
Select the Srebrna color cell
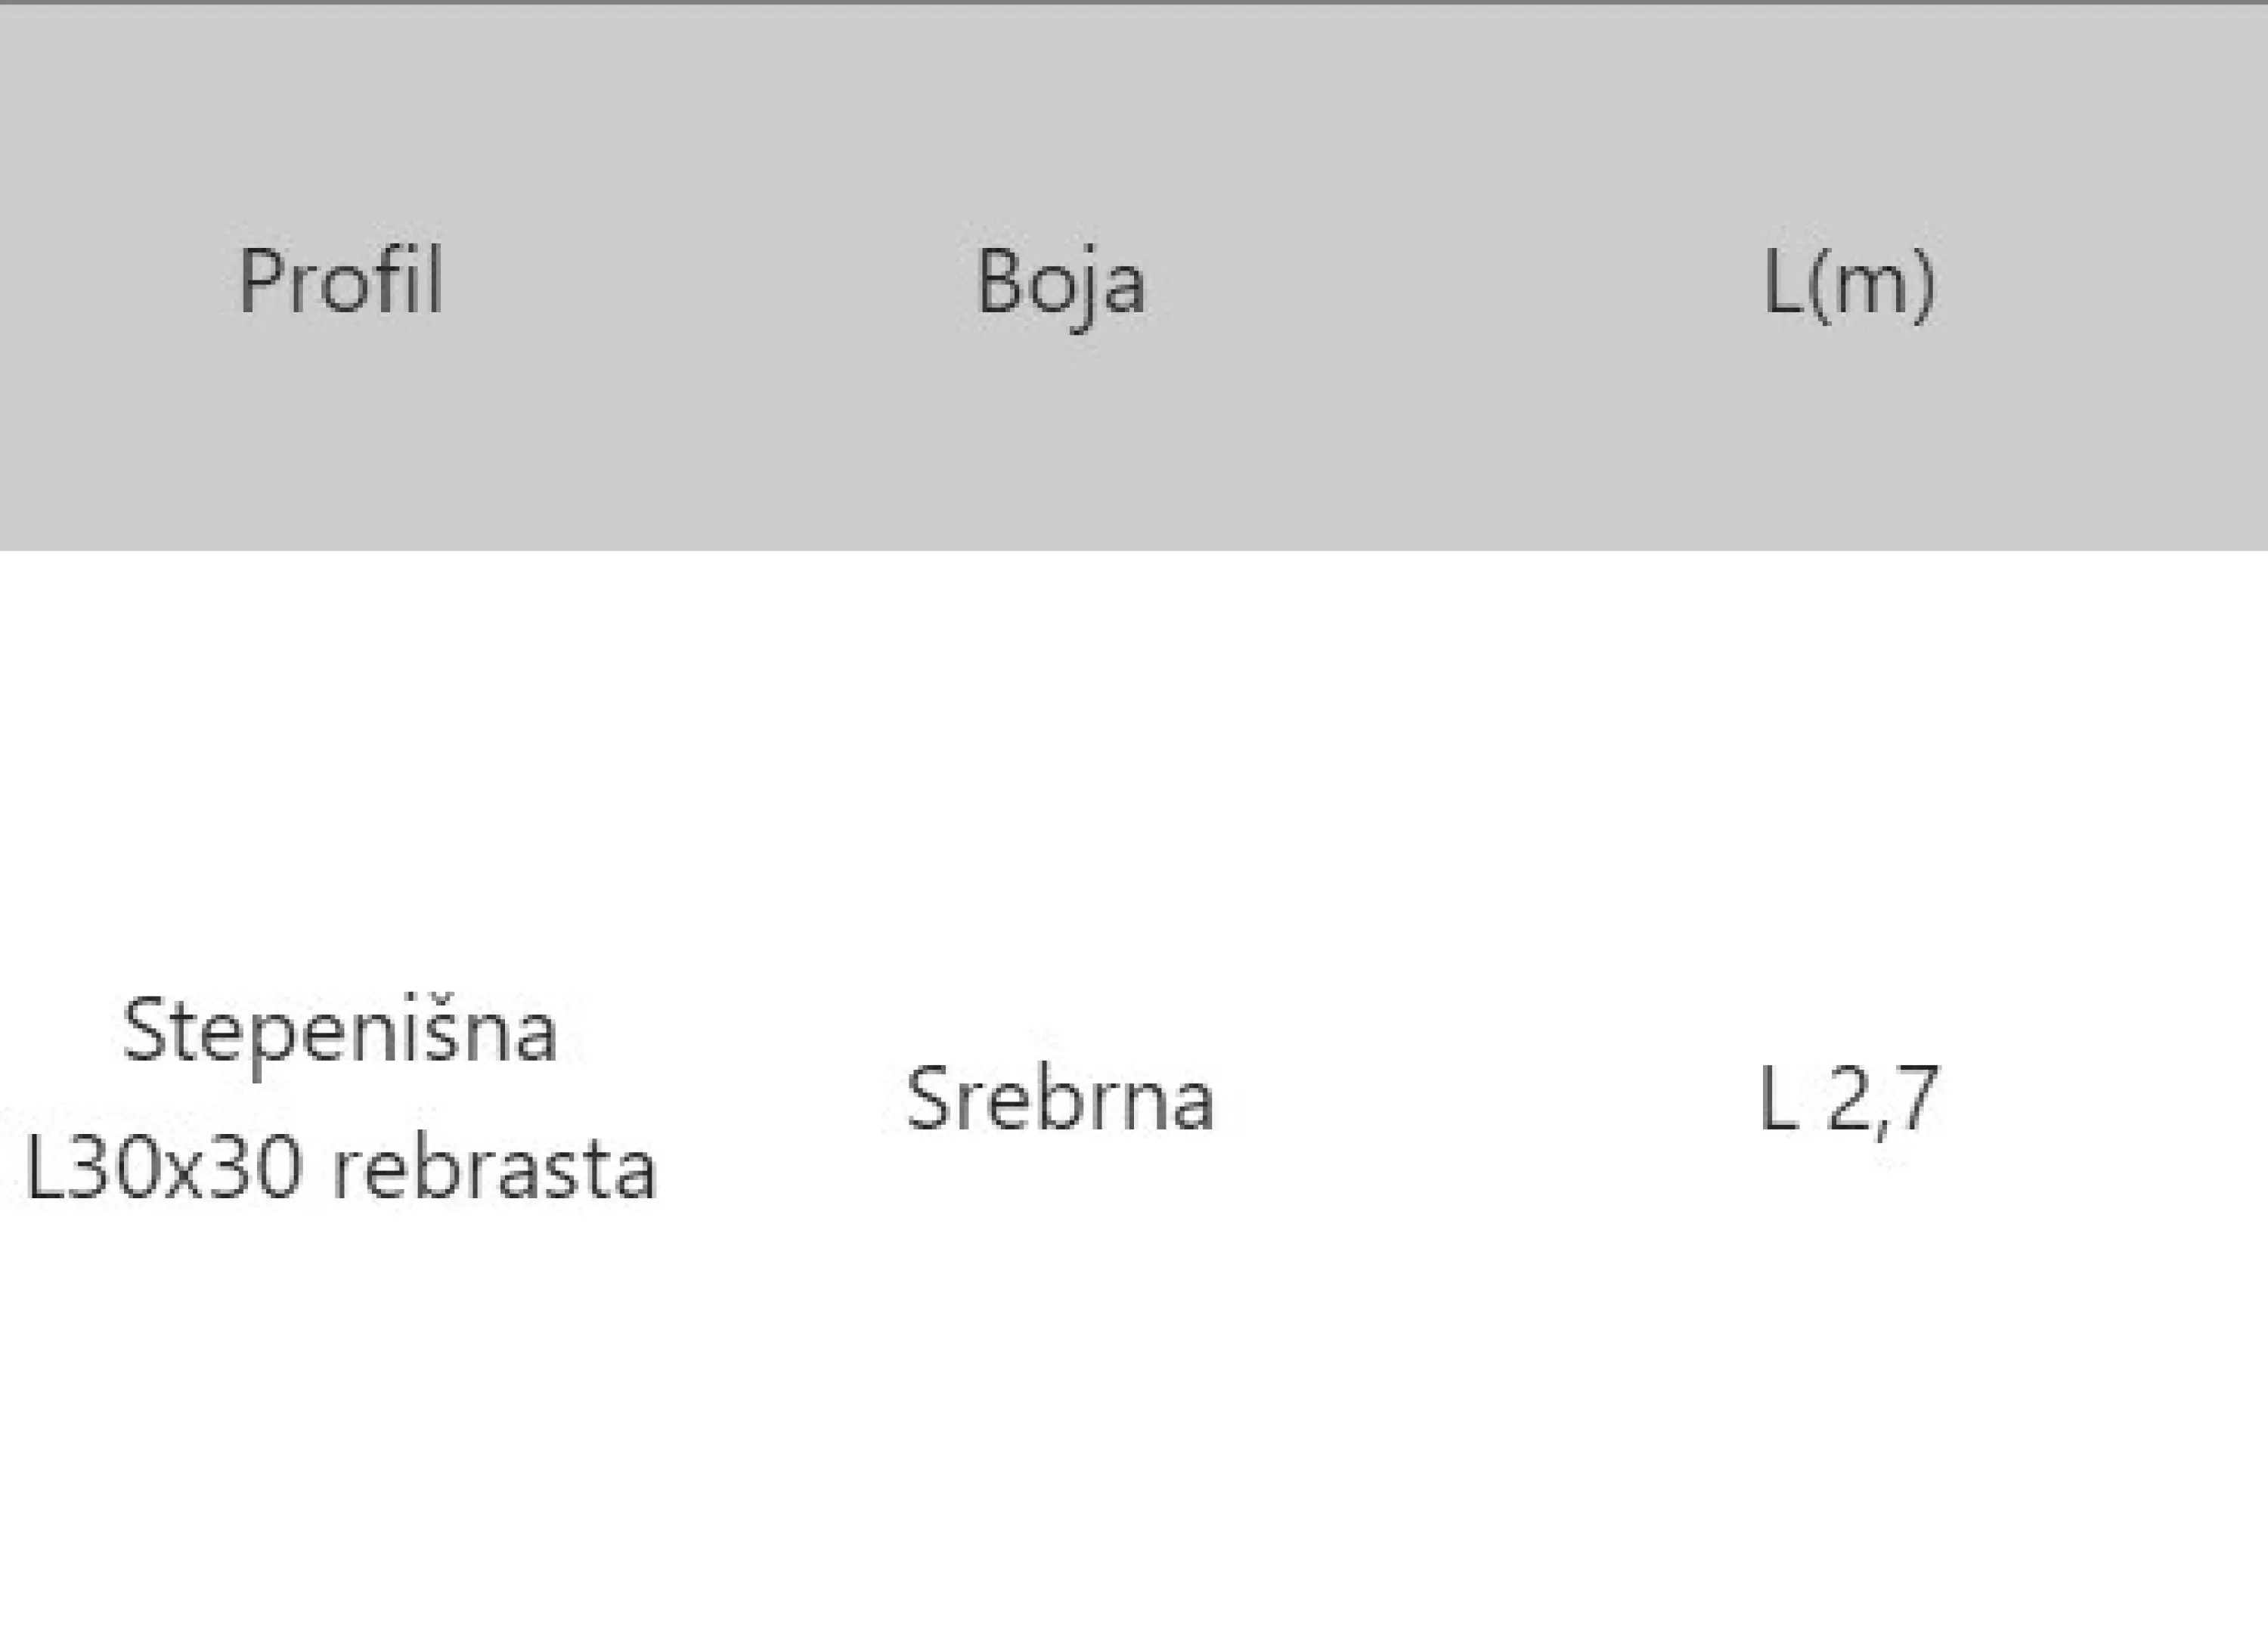[1059, 1099]
